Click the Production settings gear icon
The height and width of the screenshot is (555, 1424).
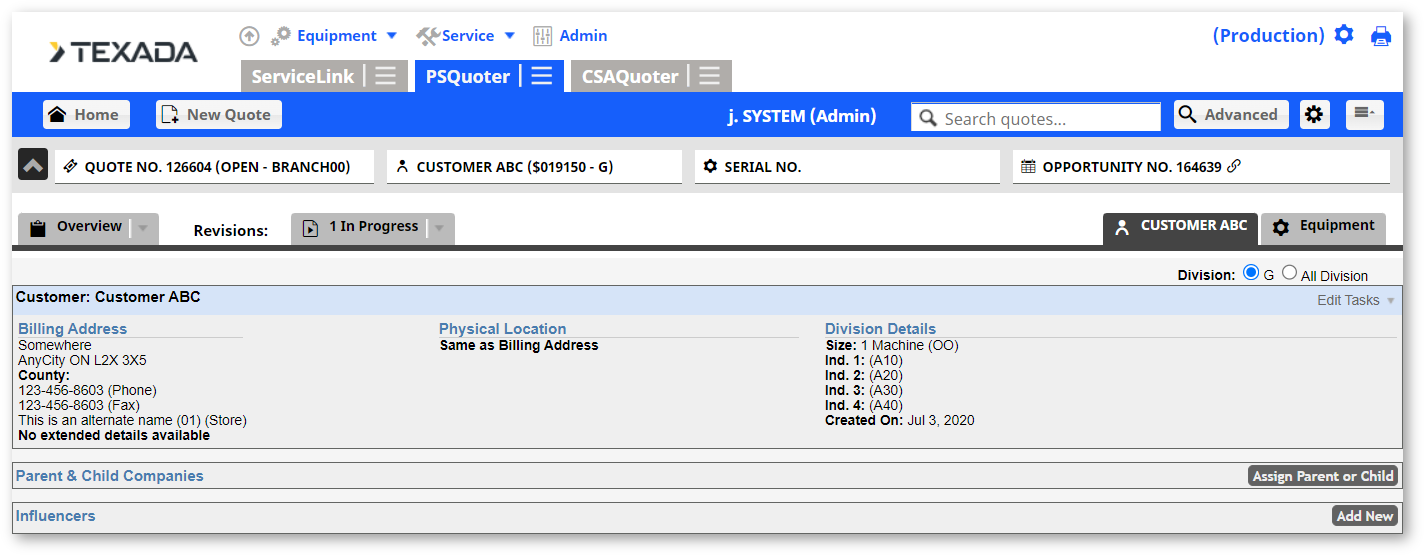coord(1344,35)
